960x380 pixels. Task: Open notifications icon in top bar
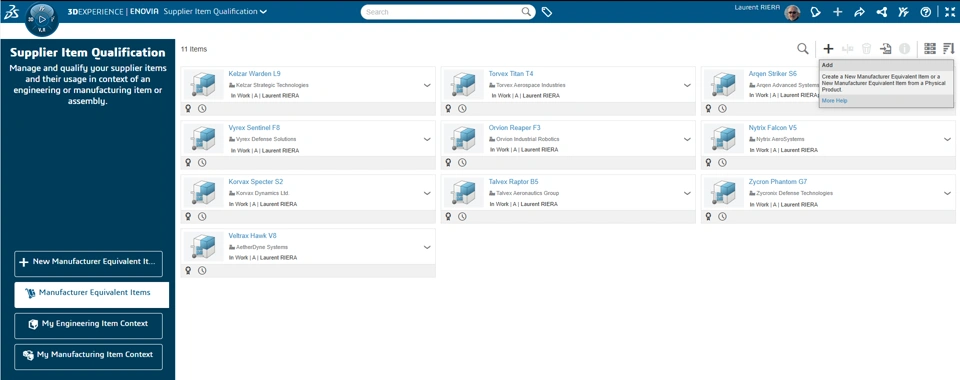pyautogui.click(x=815, y=12)
